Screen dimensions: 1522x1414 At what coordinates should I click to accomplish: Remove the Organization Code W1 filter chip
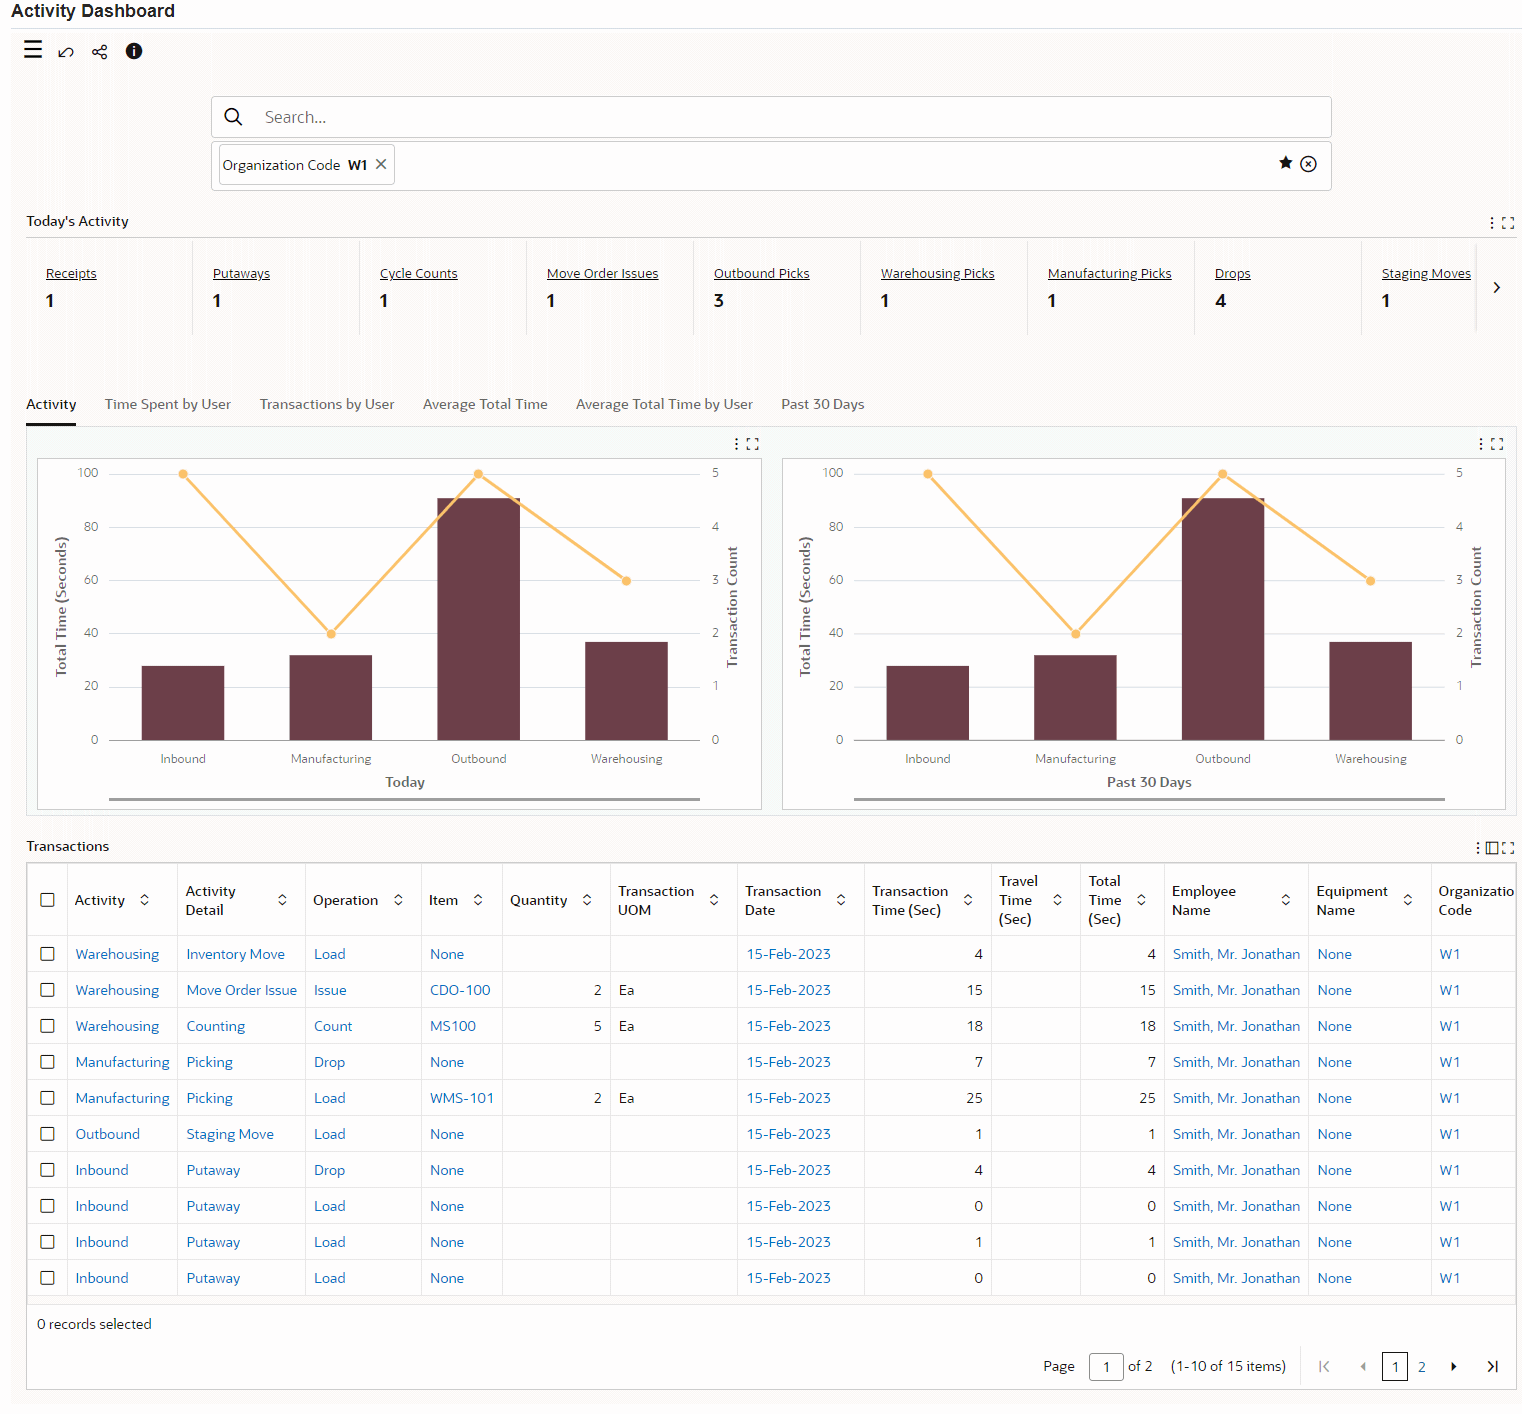381,164
